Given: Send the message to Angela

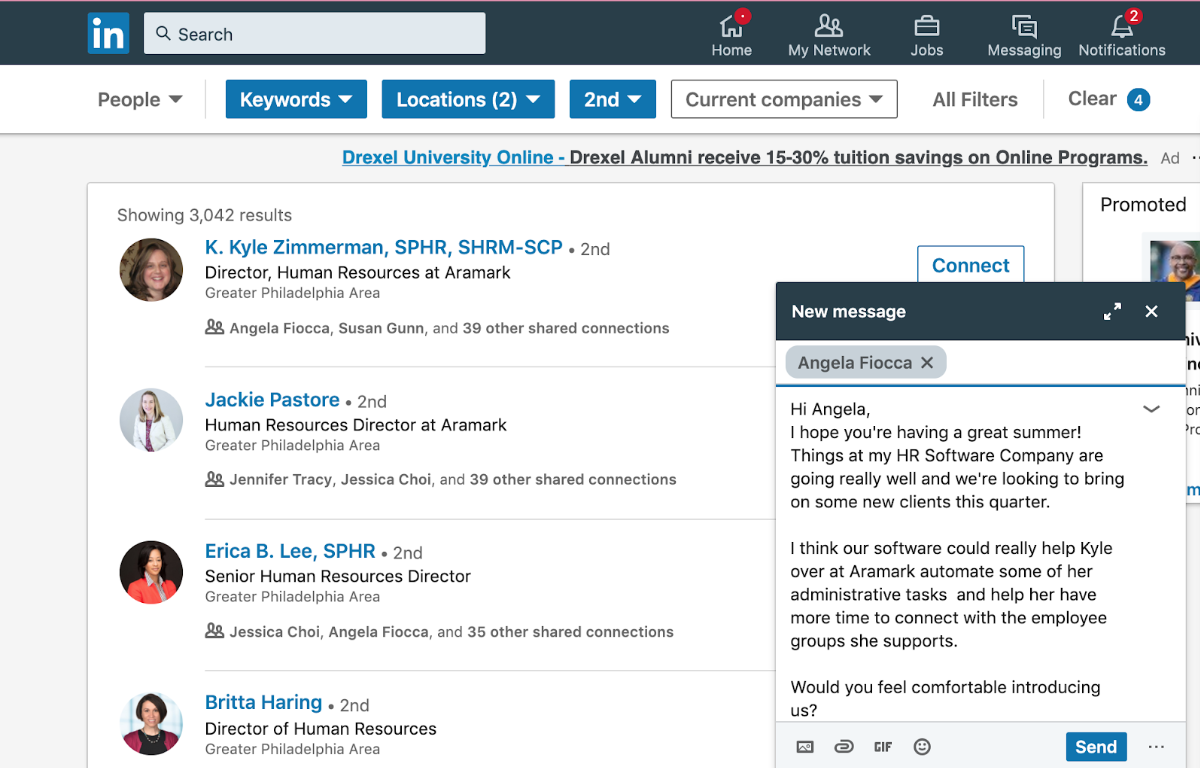Looking at the screenshot, I should [x=1096, y=747].
